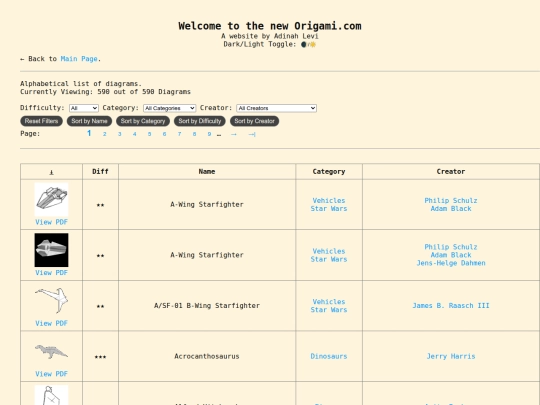
Task: Click Sort by Name button
Action: pos(89,121)
